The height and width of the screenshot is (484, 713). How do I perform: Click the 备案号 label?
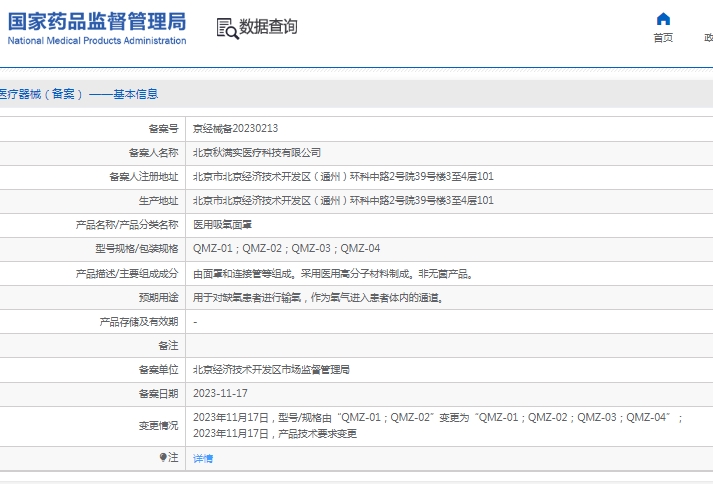(164, 129)
